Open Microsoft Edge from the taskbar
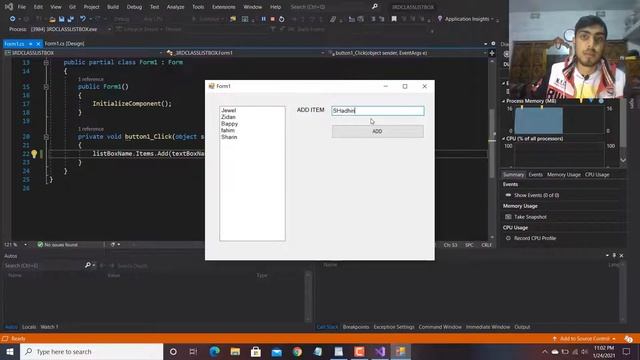 coord(215,351)
